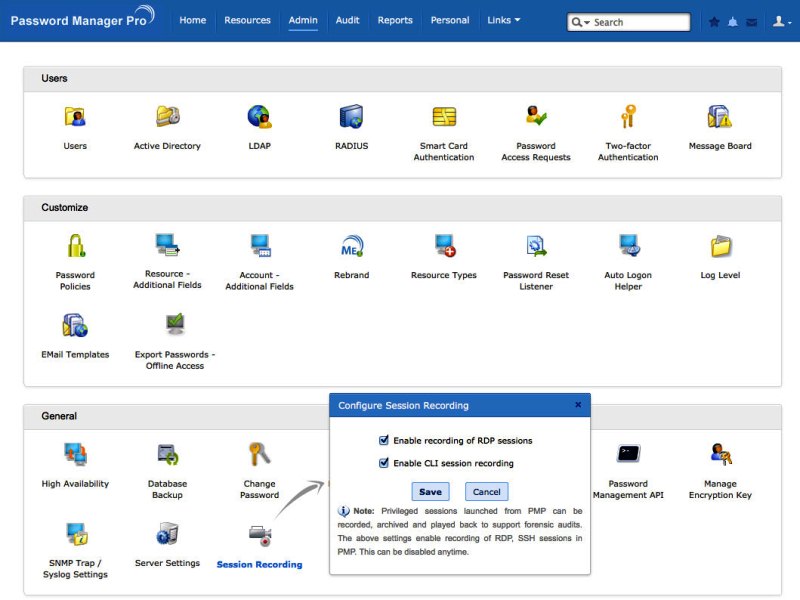Select the Admin tab
The image size is (800, 600).
[303, 20]
